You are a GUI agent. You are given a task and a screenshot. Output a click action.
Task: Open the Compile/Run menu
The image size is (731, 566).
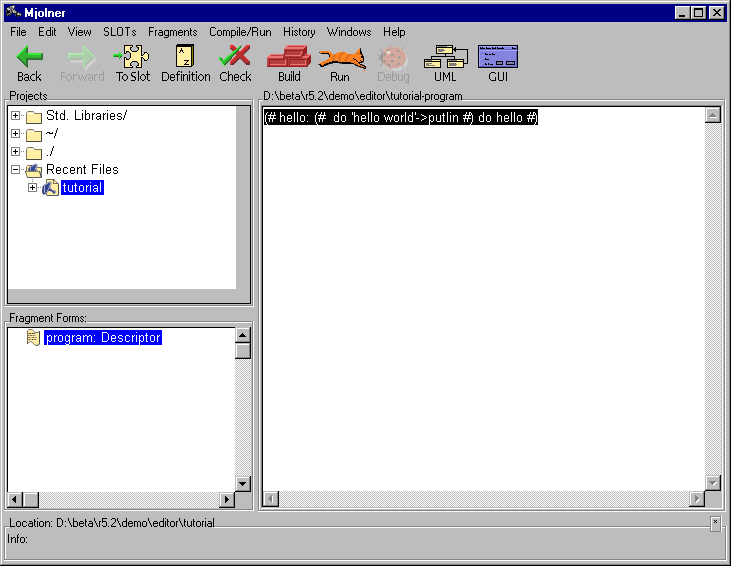coord(240,32)
